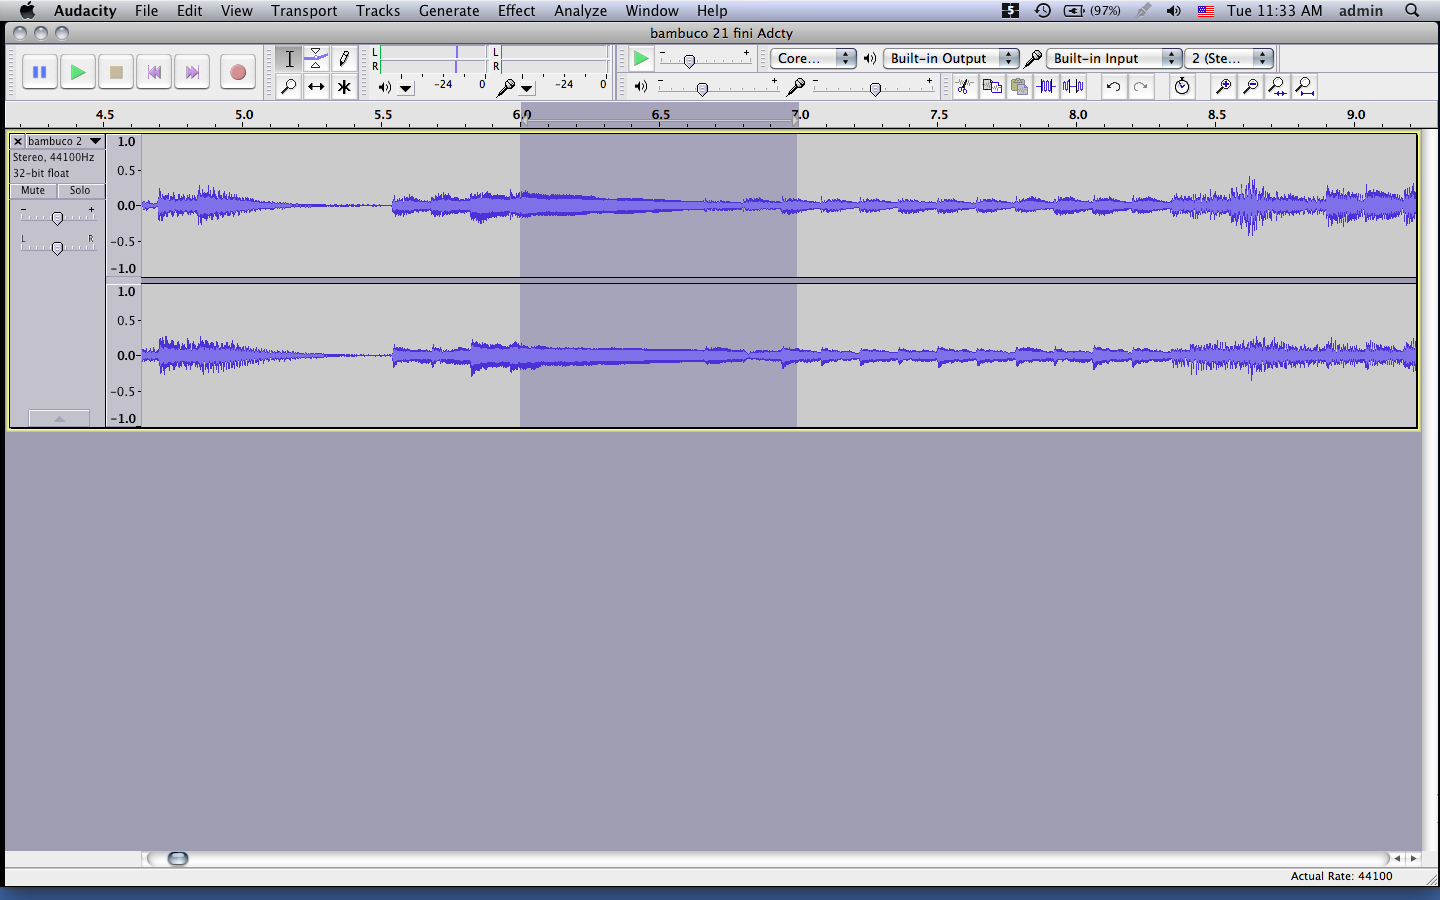Click the timeline ruler at 8.0
The width and height of the screenshot is (1440, 900).
pos(1078,114)
